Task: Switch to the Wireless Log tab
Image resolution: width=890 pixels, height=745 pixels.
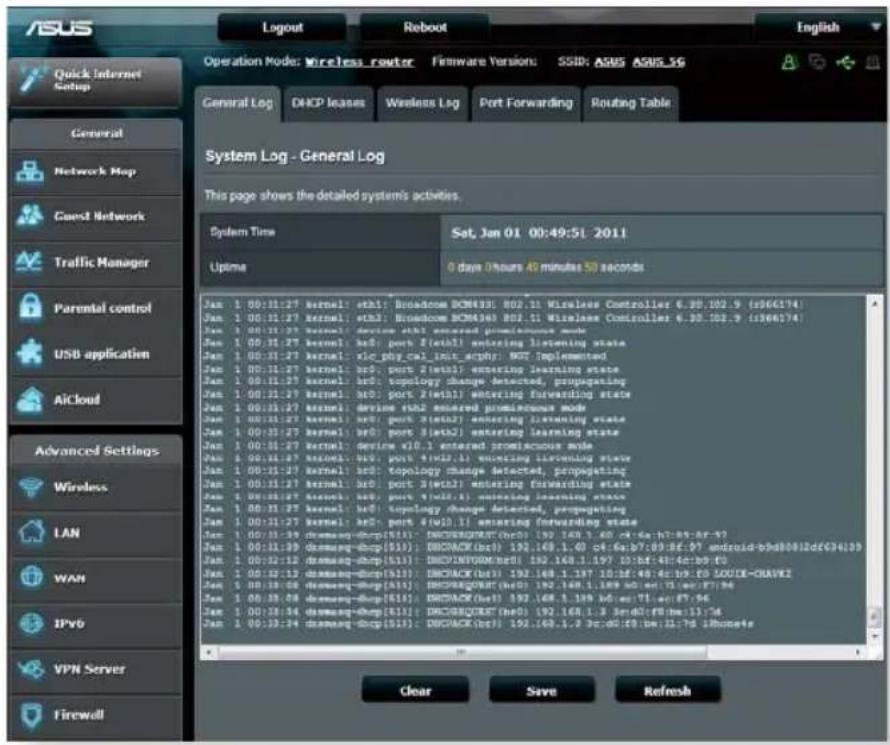Action: click(x=422, y=104)
